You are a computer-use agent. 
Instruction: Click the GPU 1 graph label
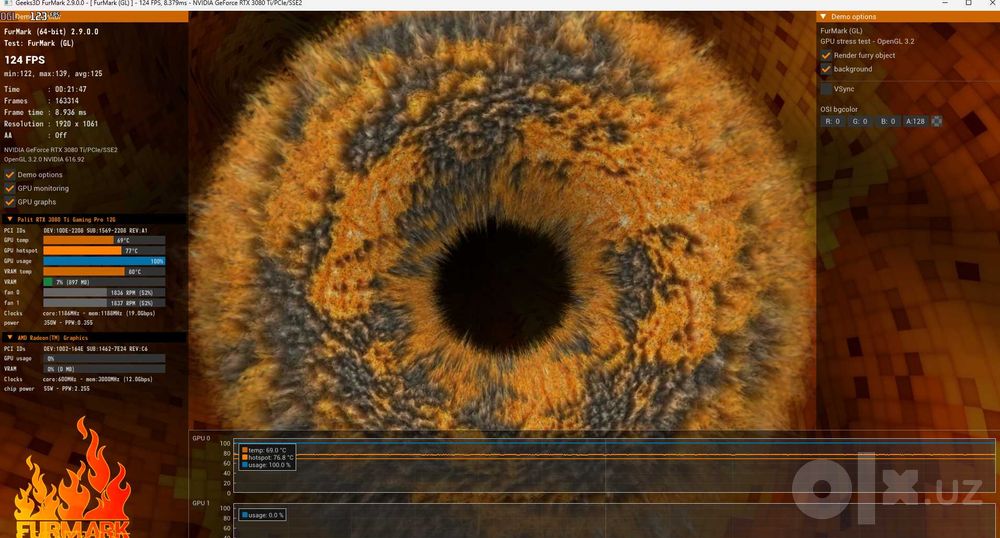coord(201,504)
